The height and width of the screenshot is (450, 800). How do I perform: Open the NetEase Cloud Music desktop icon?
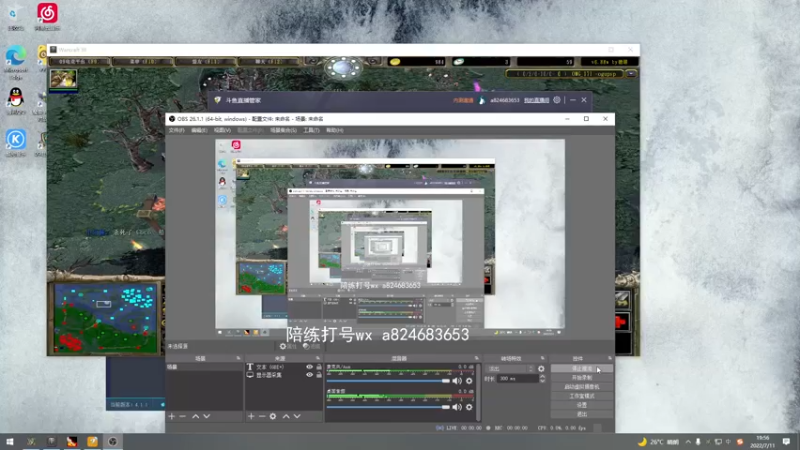point(47,14)
